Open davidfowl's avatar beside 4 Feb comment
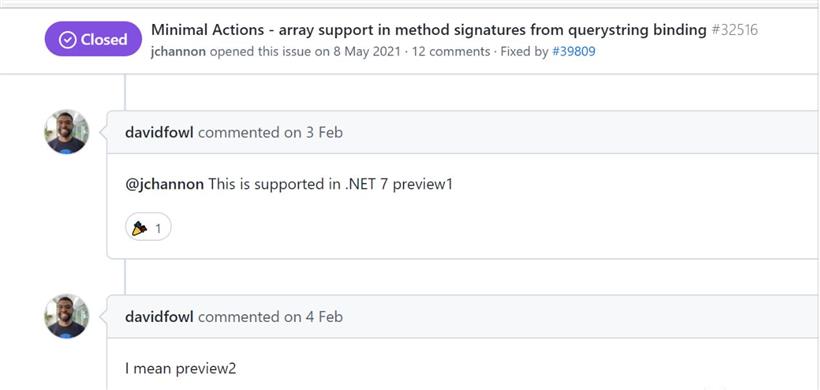This screenshot has width=820, height=390. tap(66, 316)
